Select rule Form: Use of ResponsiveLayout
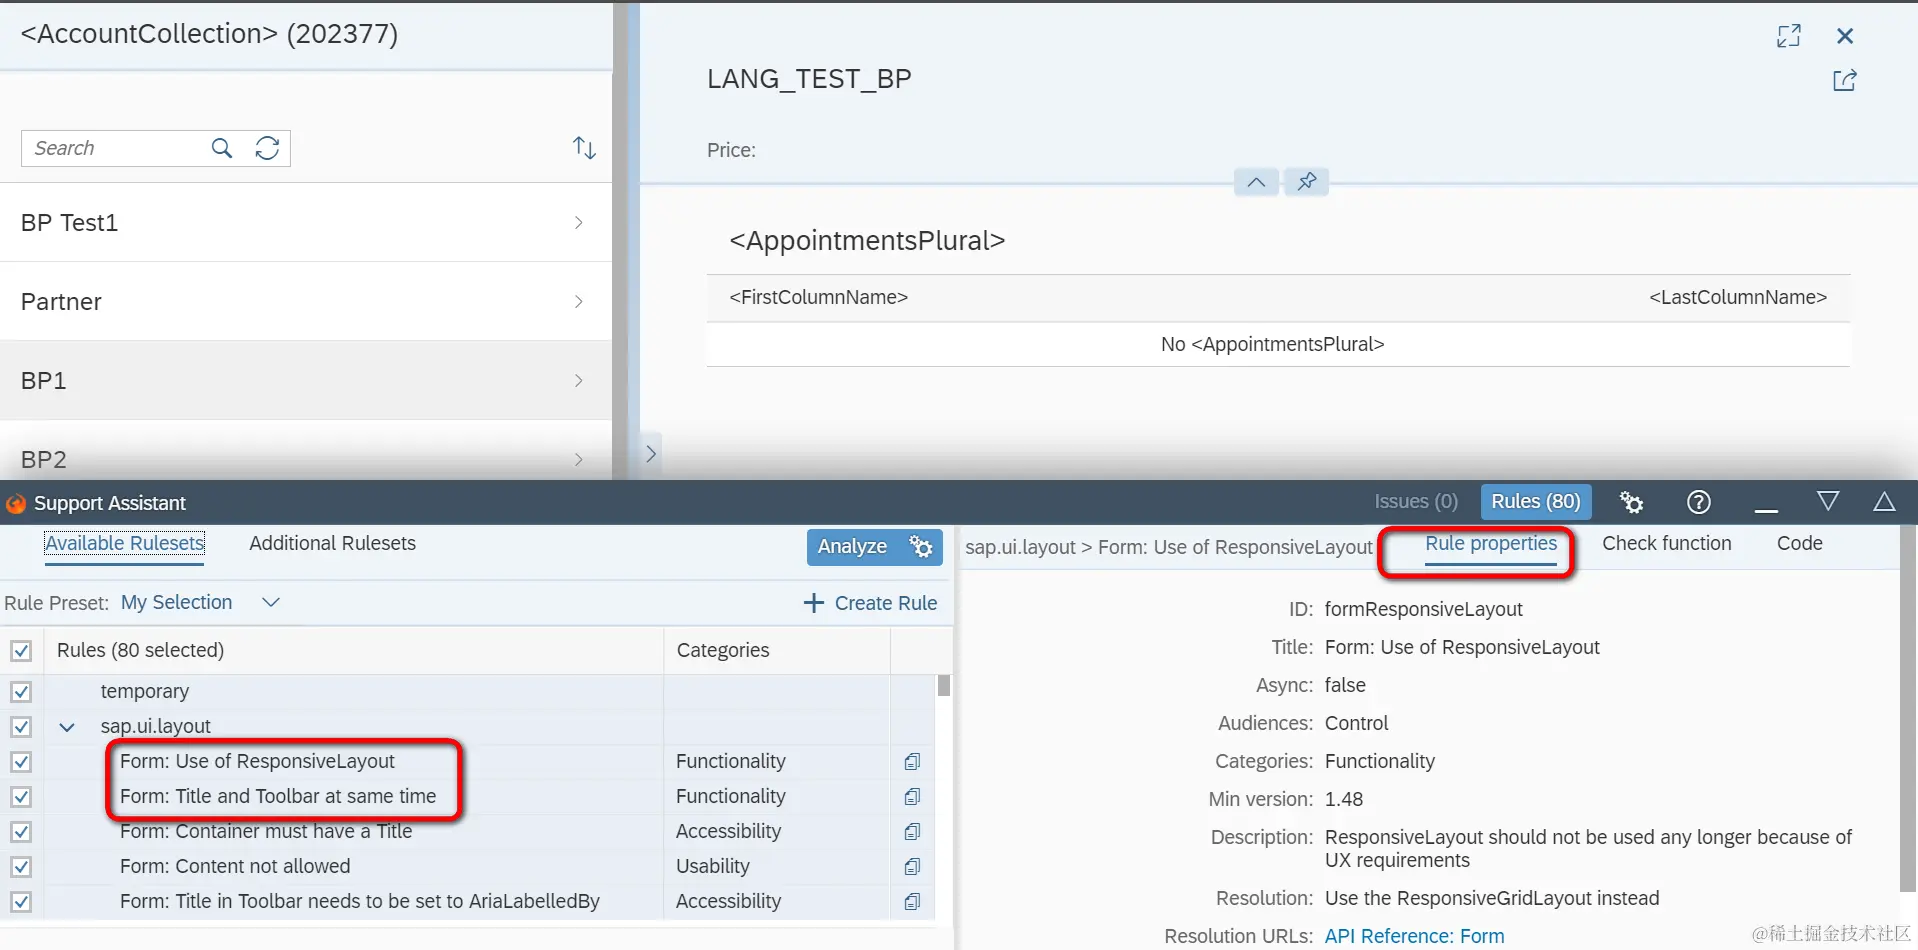 pos(257,762)
